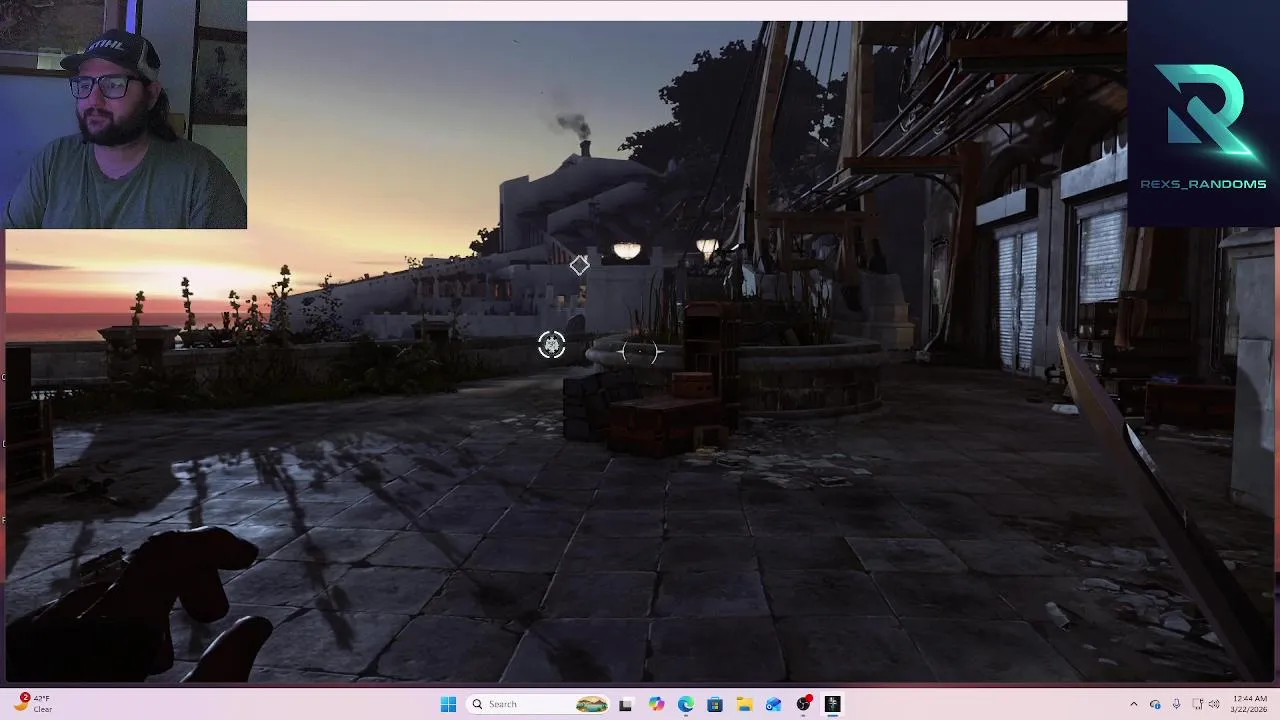This screenshot has width=1280, height=720.
Task: Click the microphone tray icon
Action: click(1176, 704)
